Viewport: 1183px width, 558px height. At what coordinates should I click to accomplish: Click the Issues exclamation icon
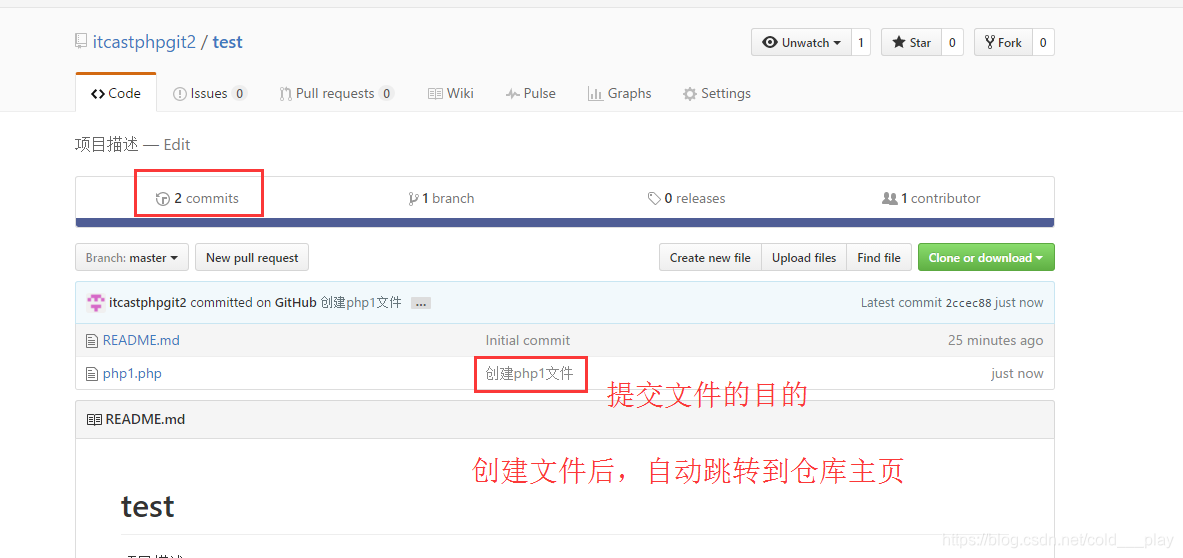[x=180, y=94]
